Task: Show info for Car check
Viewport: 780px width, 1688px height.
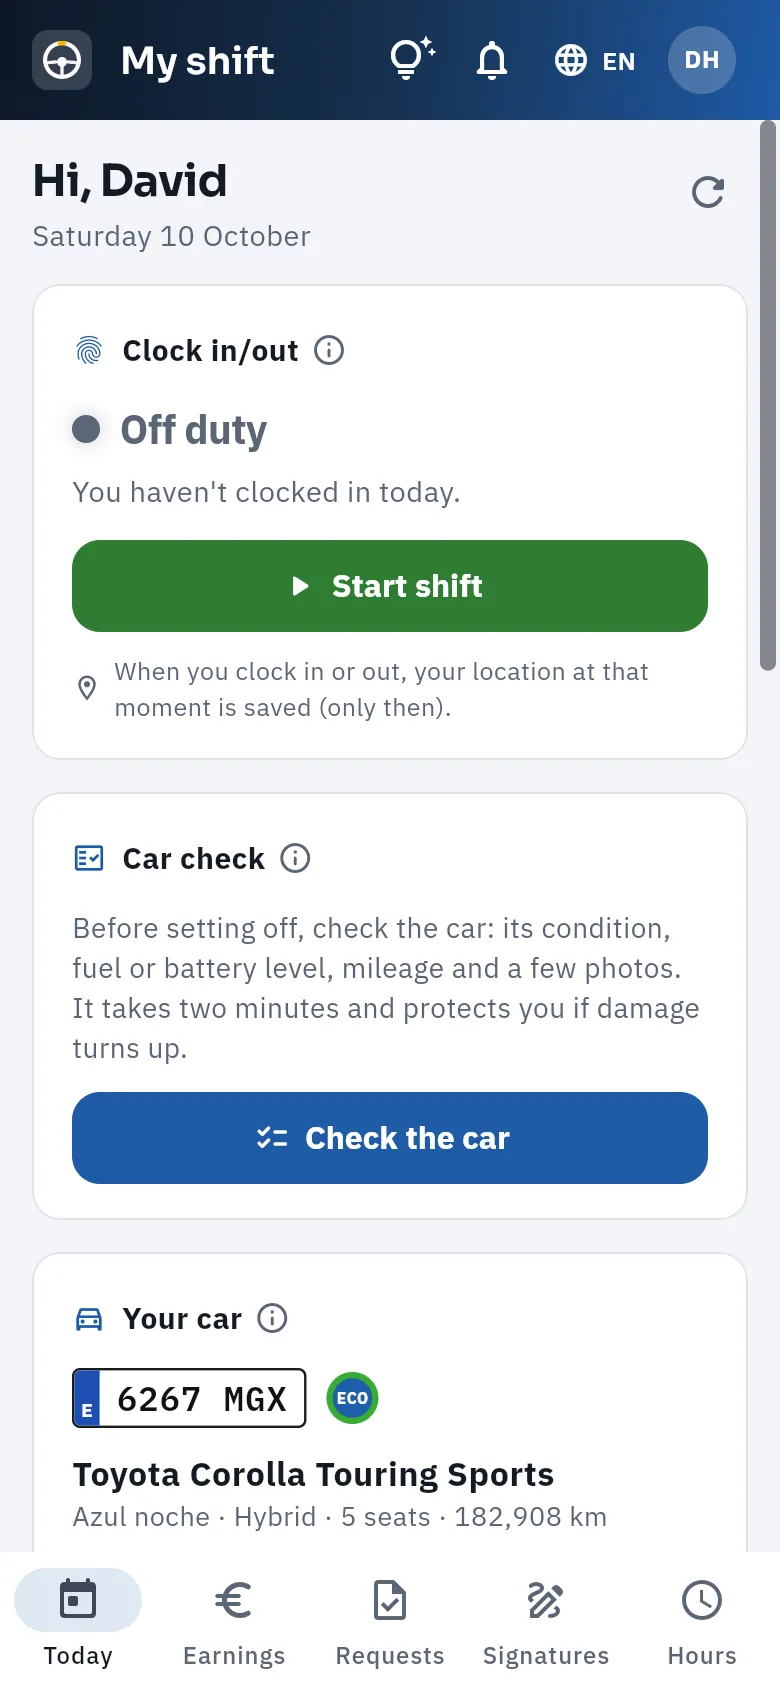Action: coord(295,858)
